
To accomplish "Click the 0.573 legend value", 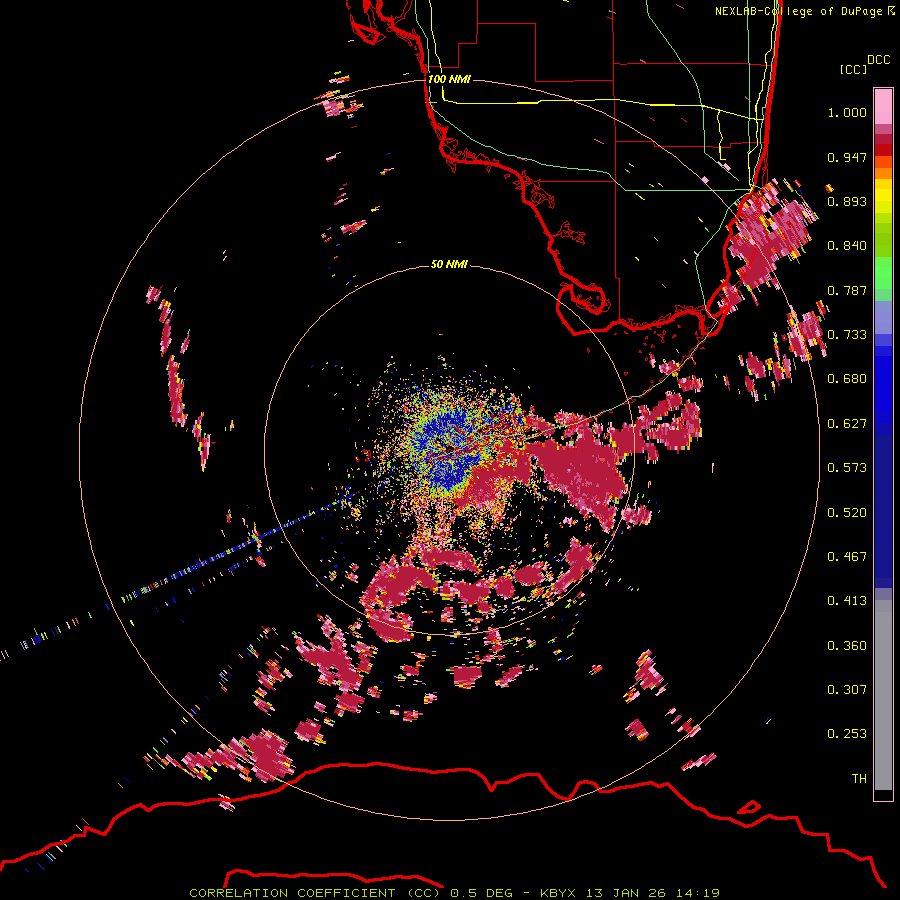I will (847, 468).
